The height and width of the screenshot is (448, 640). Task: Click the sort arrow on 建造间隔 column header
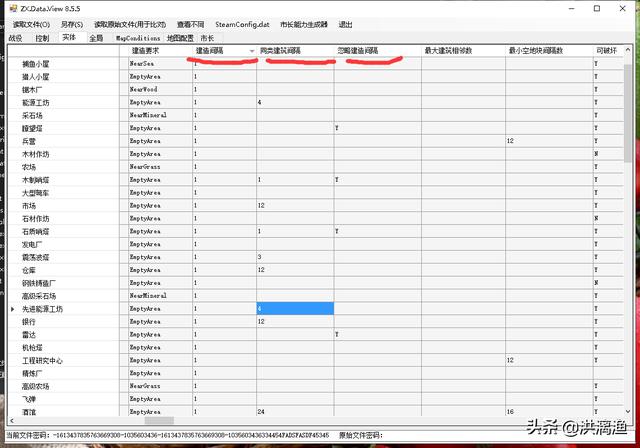click(x=250, y=50)
